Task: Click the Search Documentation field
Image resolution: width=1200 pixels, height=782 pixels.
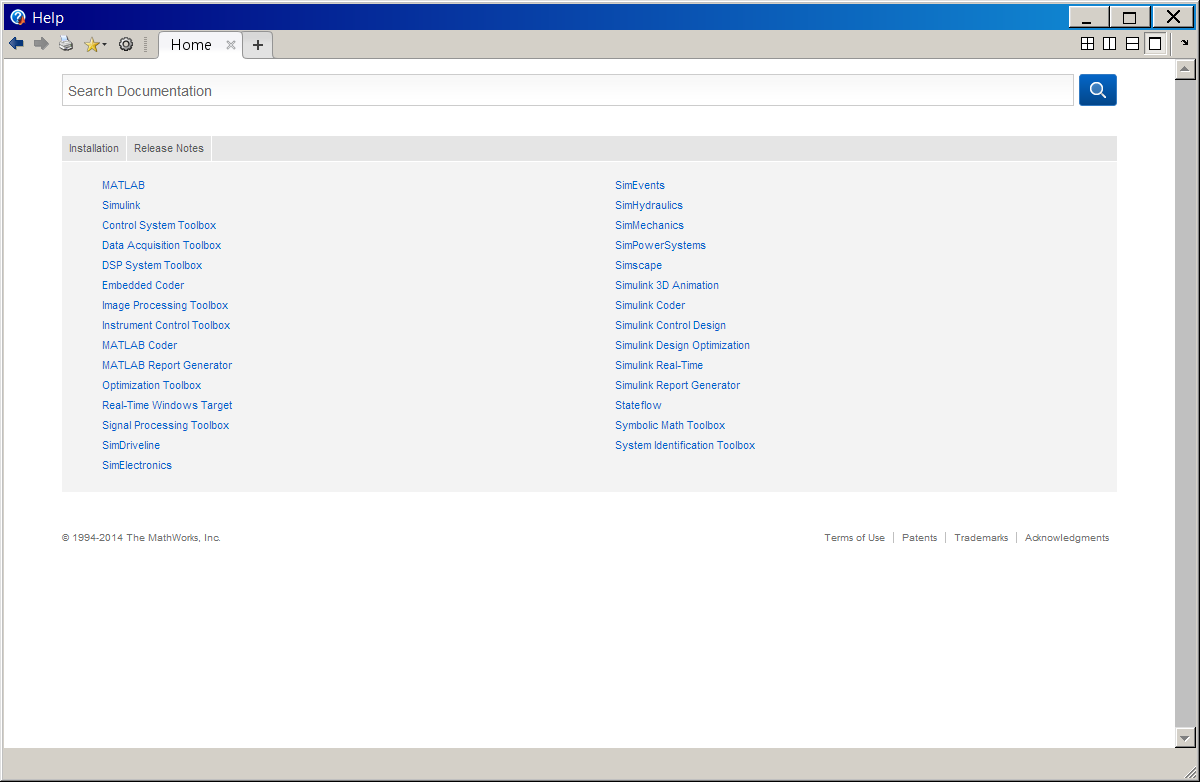Action: 568,91
